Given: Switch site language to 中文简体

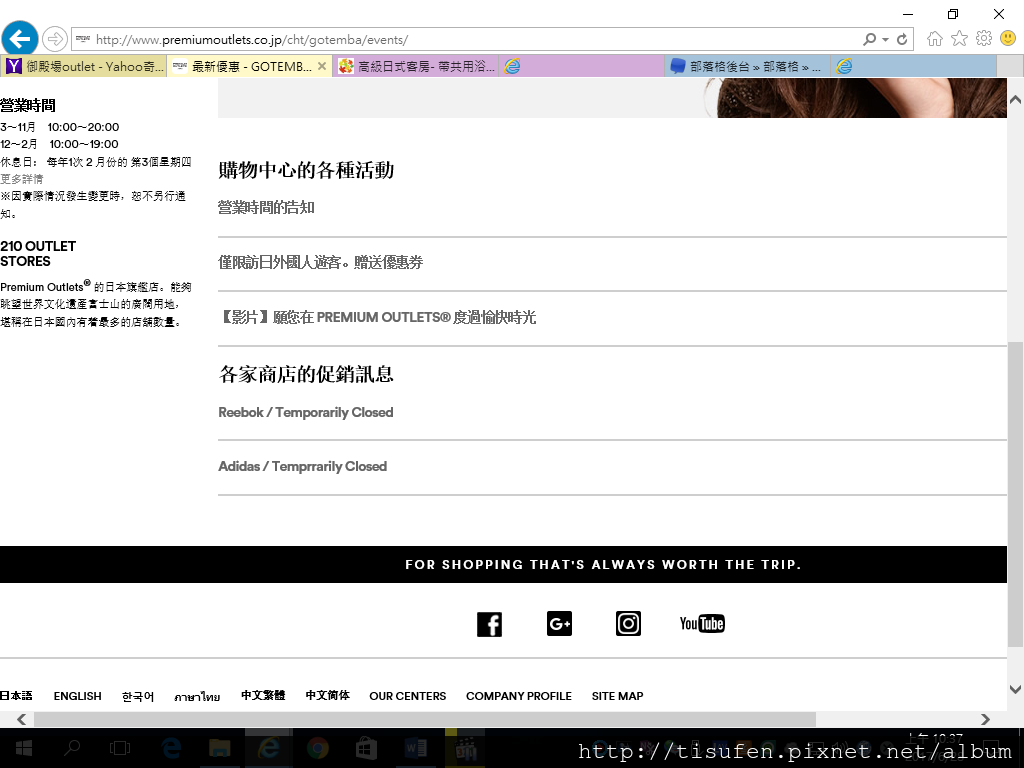Looking at the screenshot, I should coord(328,696).
